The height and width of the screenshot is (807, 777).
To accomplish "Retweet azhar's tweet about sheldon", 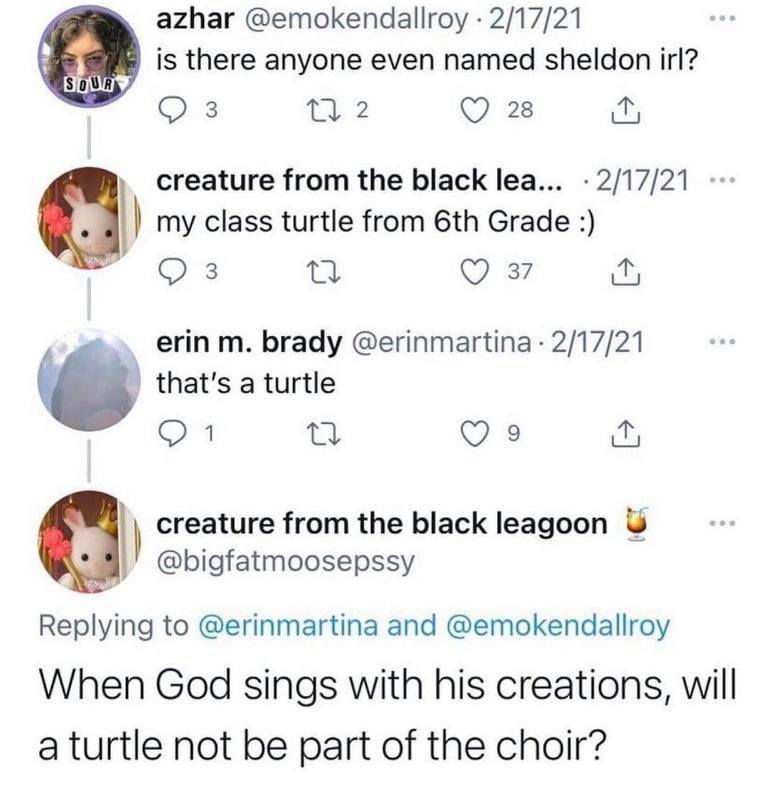I will (x=333, y=113).
